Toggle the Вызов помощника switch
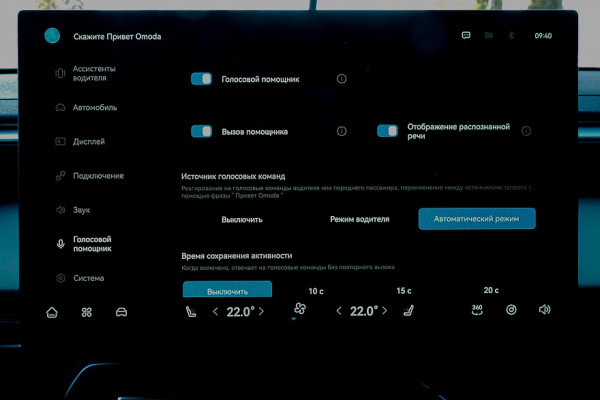The image size is (600, 400). [201, 131]
